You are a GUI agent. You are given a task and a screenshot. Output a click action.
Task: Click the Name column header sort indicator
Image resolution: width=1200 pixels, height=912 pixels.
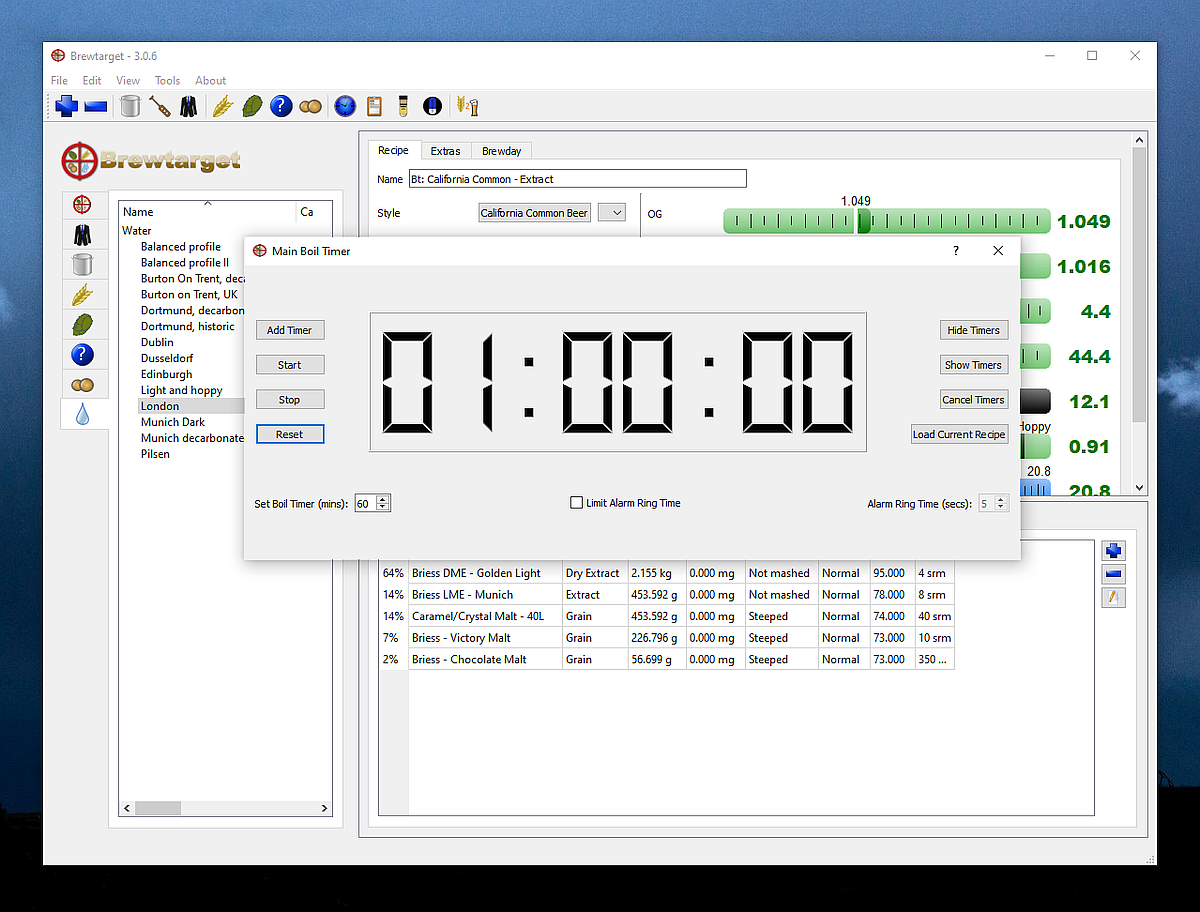(x=208, y=203)
